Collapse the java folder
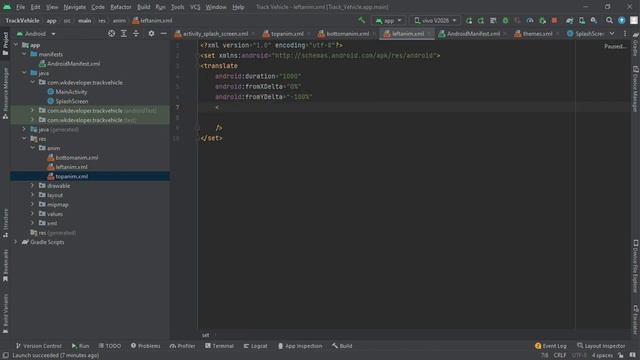Screen dimensions: 640x360 (24, 73)
